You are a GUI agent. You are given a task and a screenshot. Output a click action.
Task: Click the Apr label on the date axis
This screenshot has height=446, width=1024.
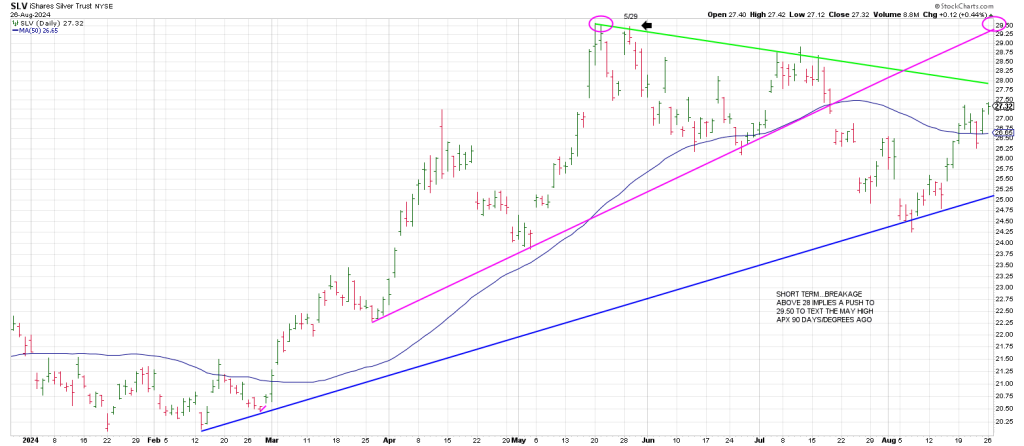point(387,439)
